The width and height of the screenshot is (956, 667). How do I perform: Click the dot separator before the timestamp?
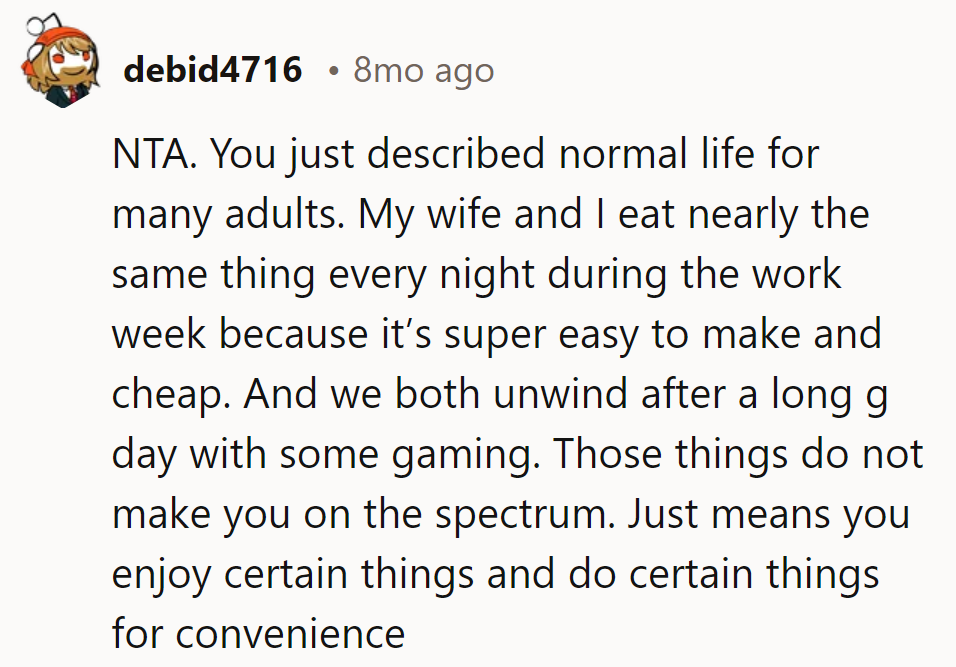click(331, 71)
